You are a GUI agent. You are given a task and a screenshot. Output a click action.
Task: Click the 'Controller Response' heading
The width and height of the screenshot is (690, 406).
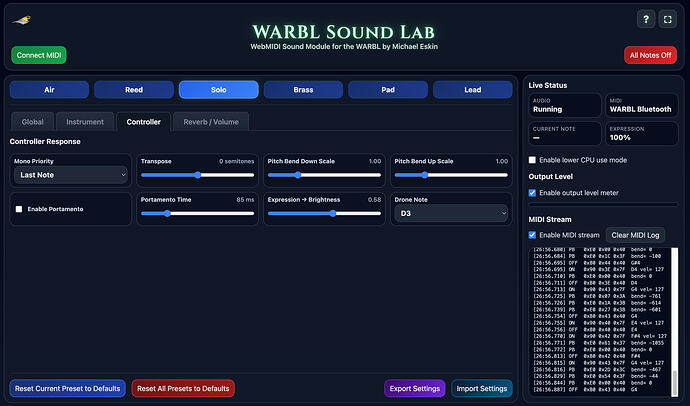(45, 142)
